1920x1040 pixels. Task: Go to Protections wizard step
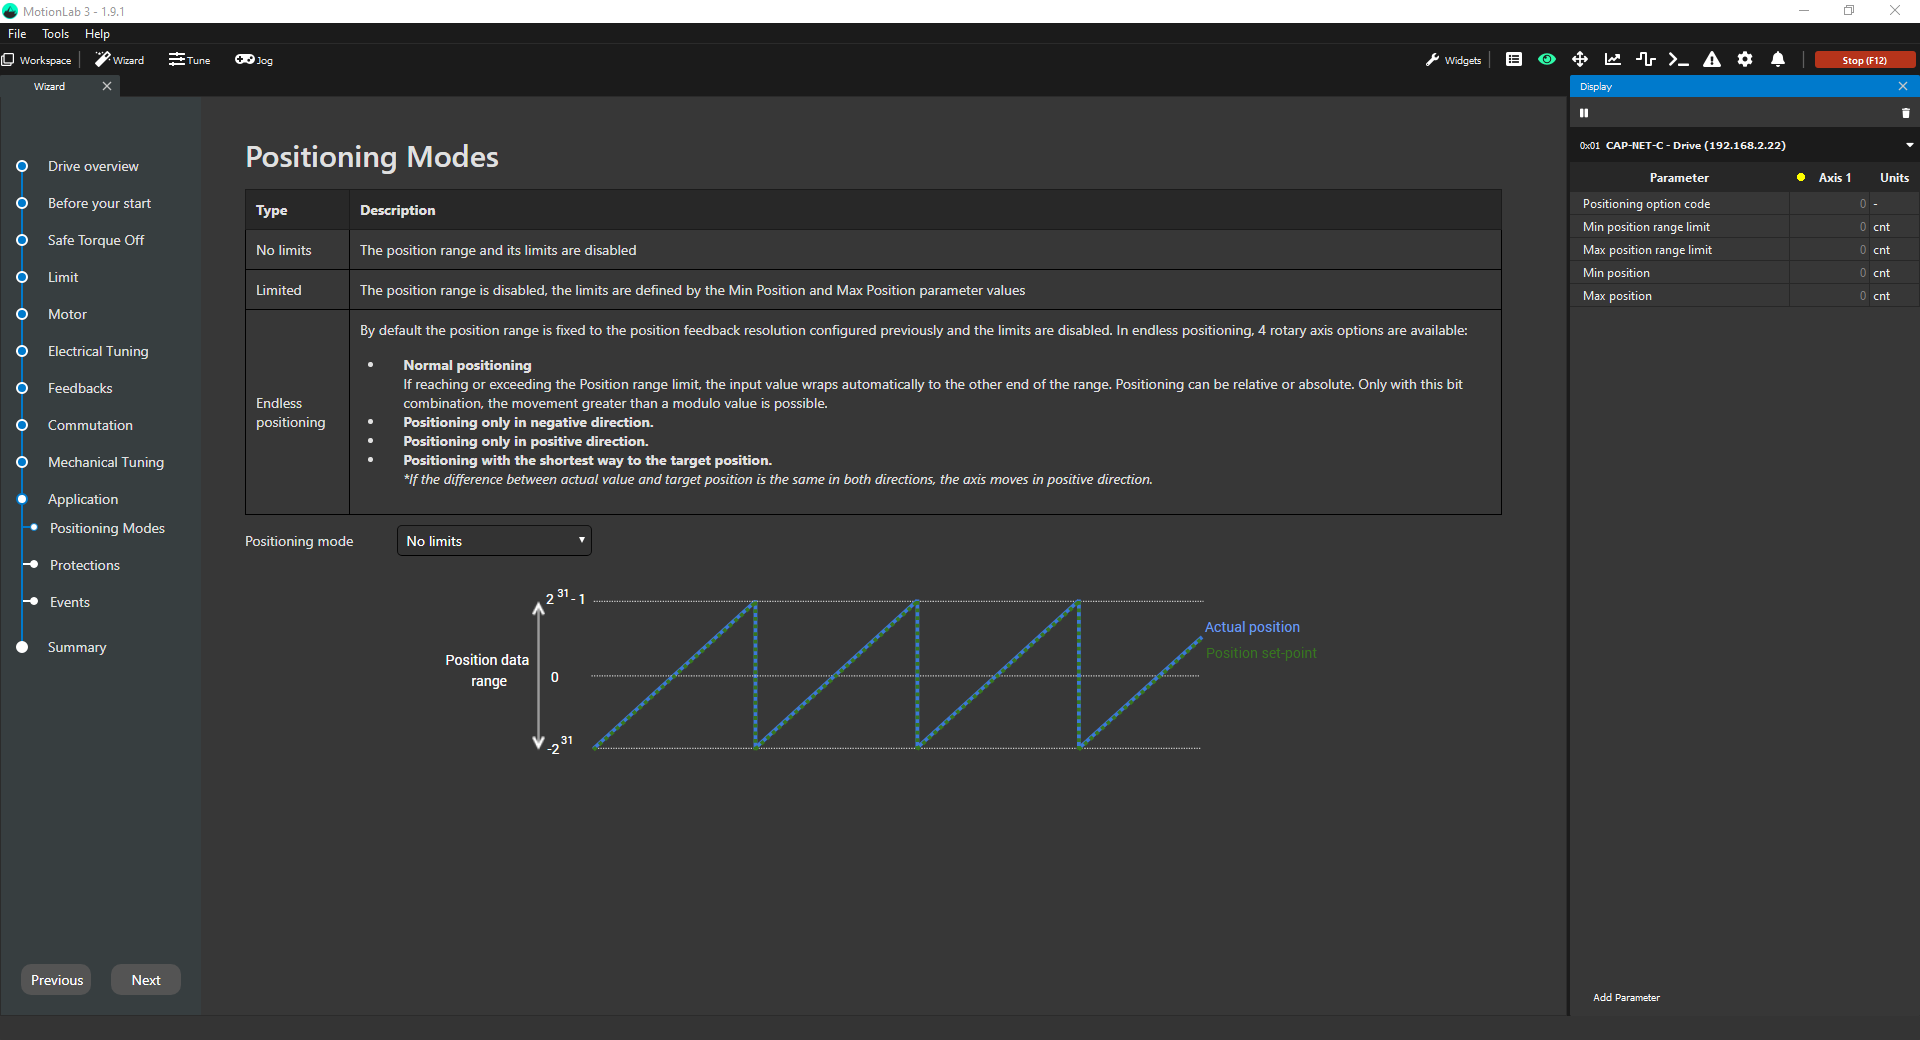coord(85,565)
